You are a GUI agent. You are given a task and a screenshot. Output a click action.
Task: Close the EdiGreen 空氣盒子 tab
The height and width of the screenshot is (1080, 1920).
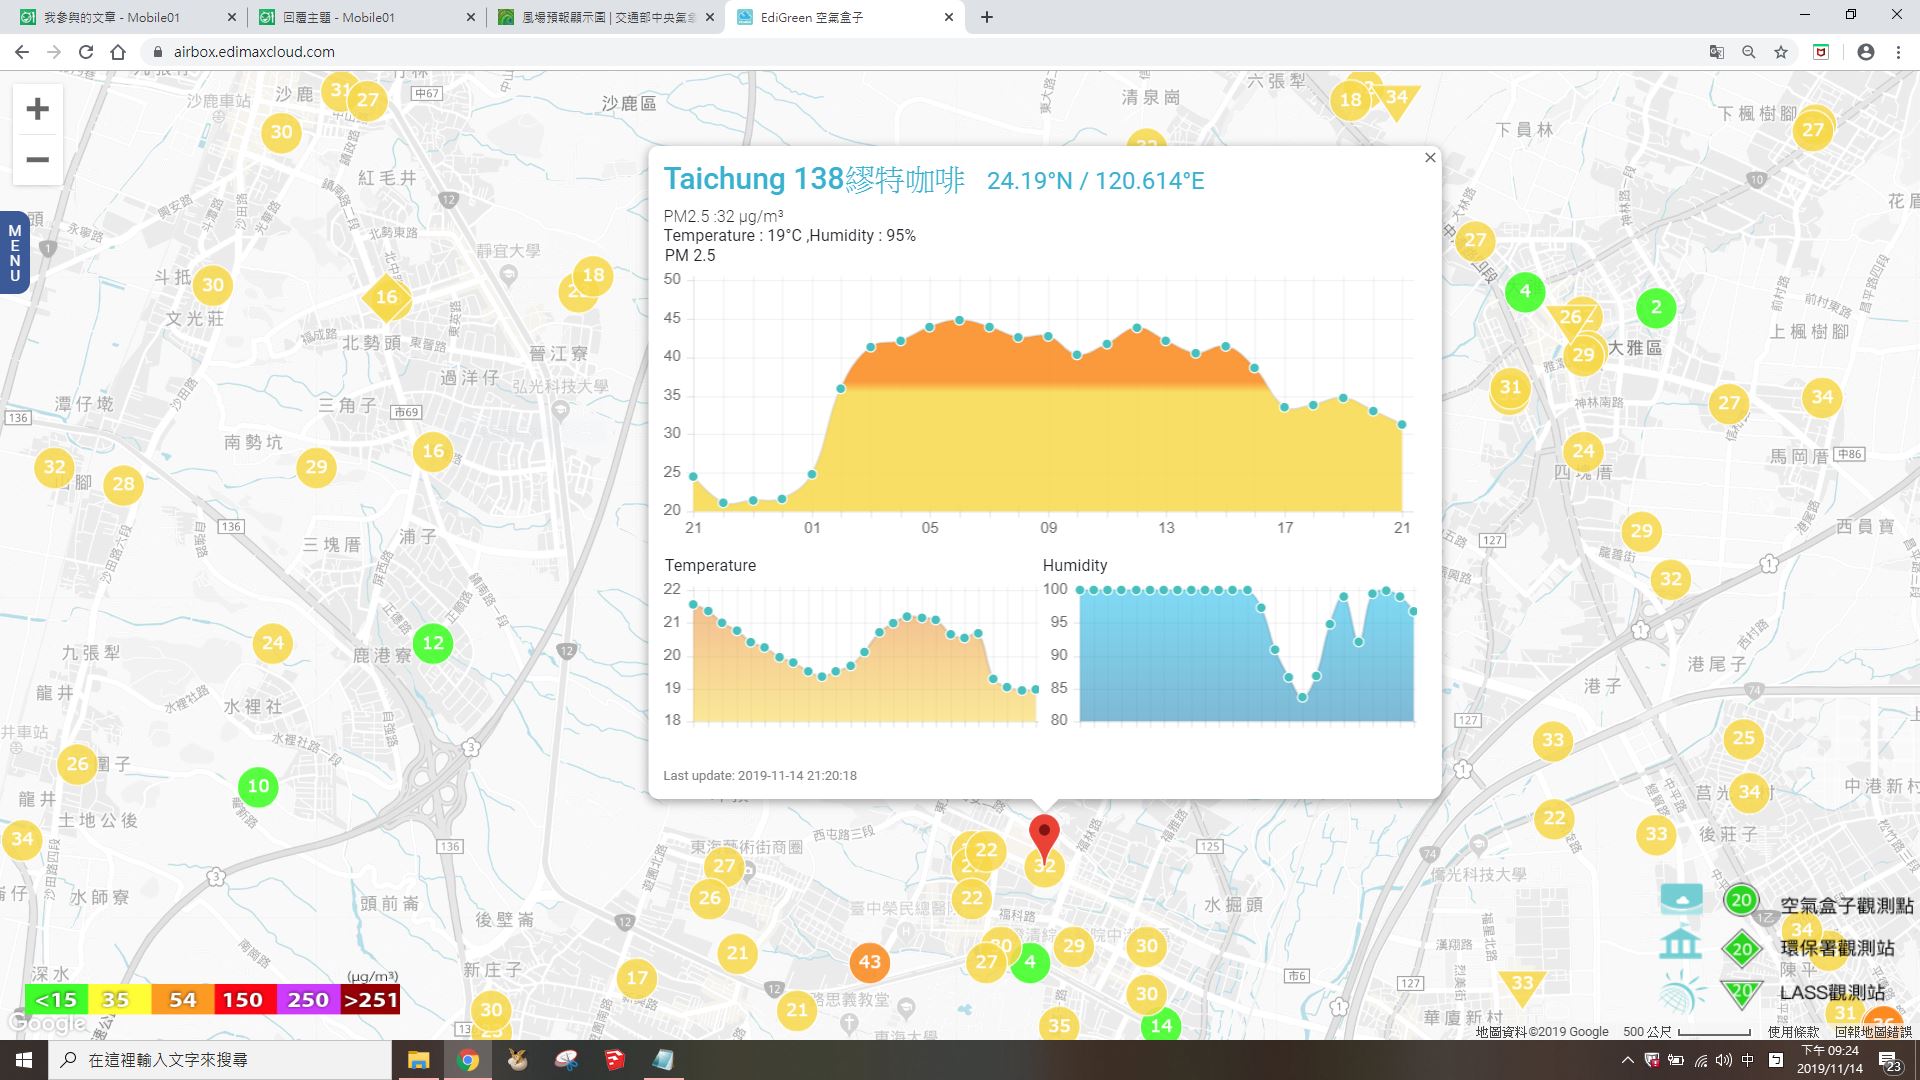[949, 17]
